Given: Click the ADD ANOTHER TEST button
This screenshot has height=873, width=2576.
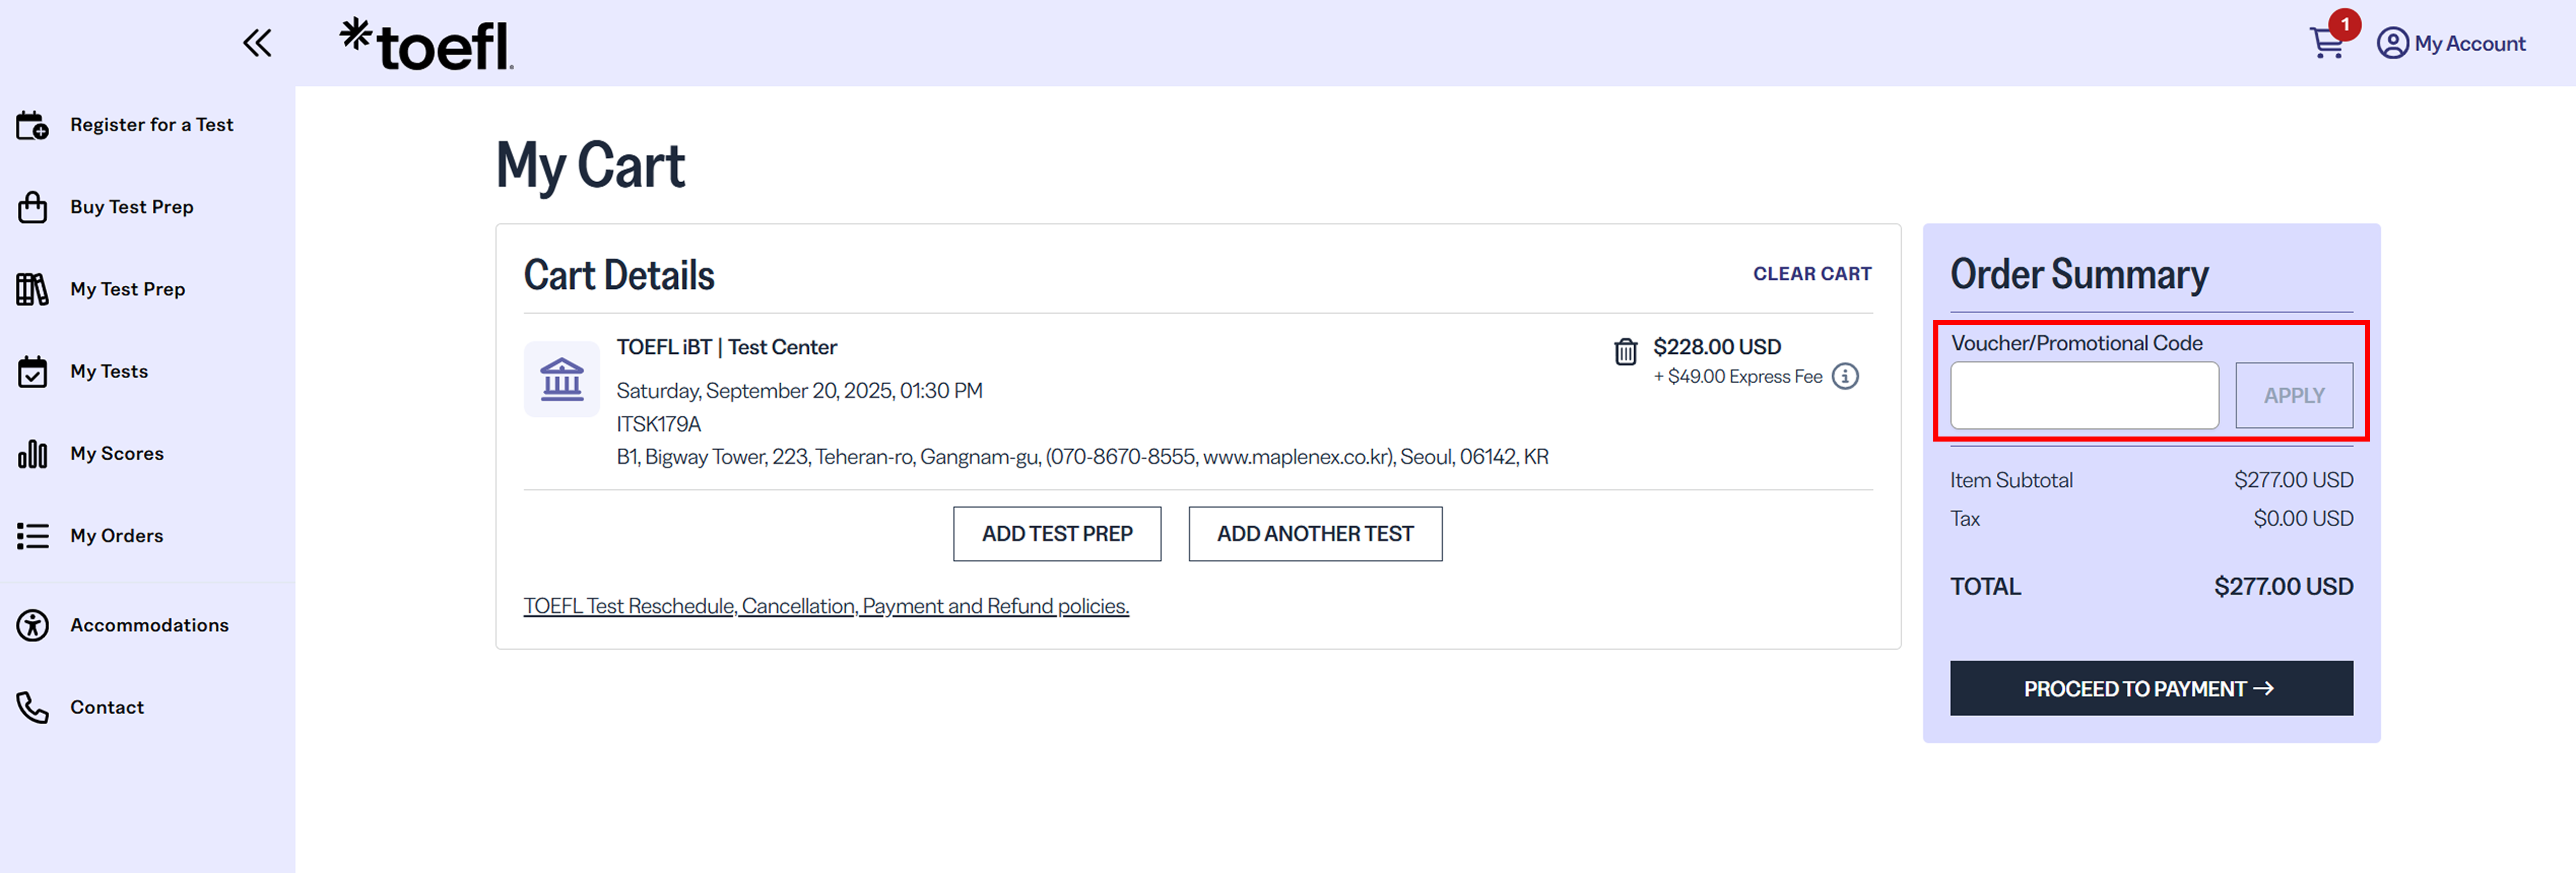Looking at the screenshot, I should pyautogui.click(x=1315, y=534).
